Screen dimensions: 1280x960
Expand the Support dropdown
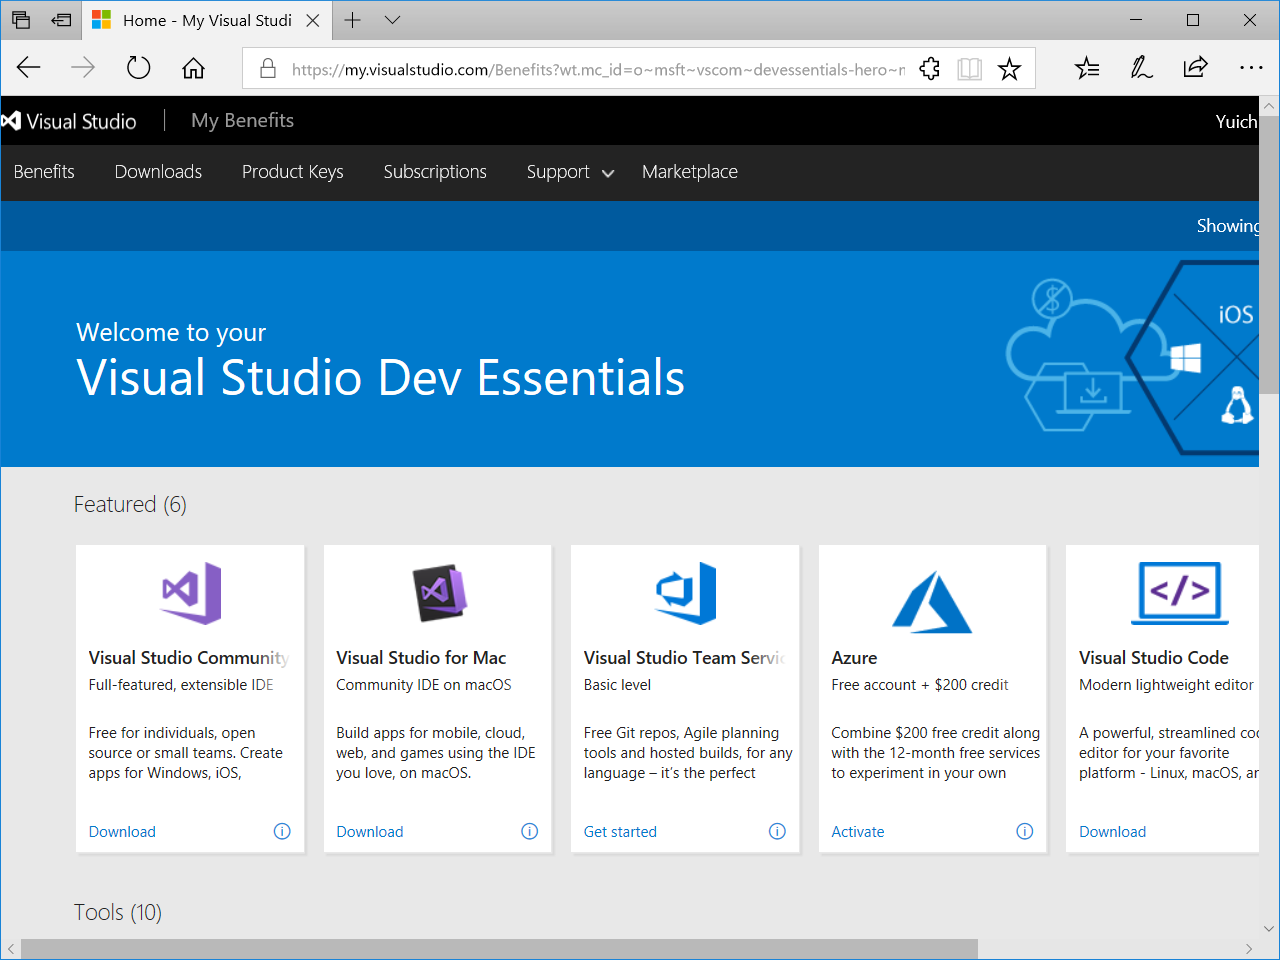[x=570, y=172]
